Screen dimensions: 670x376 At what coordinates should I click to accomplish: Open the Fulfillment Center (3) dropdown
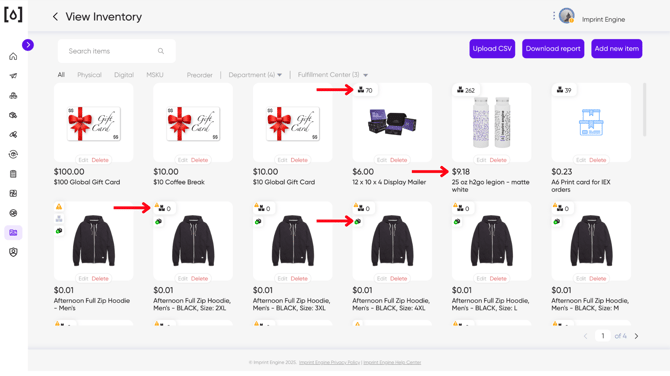click(332, 75)
